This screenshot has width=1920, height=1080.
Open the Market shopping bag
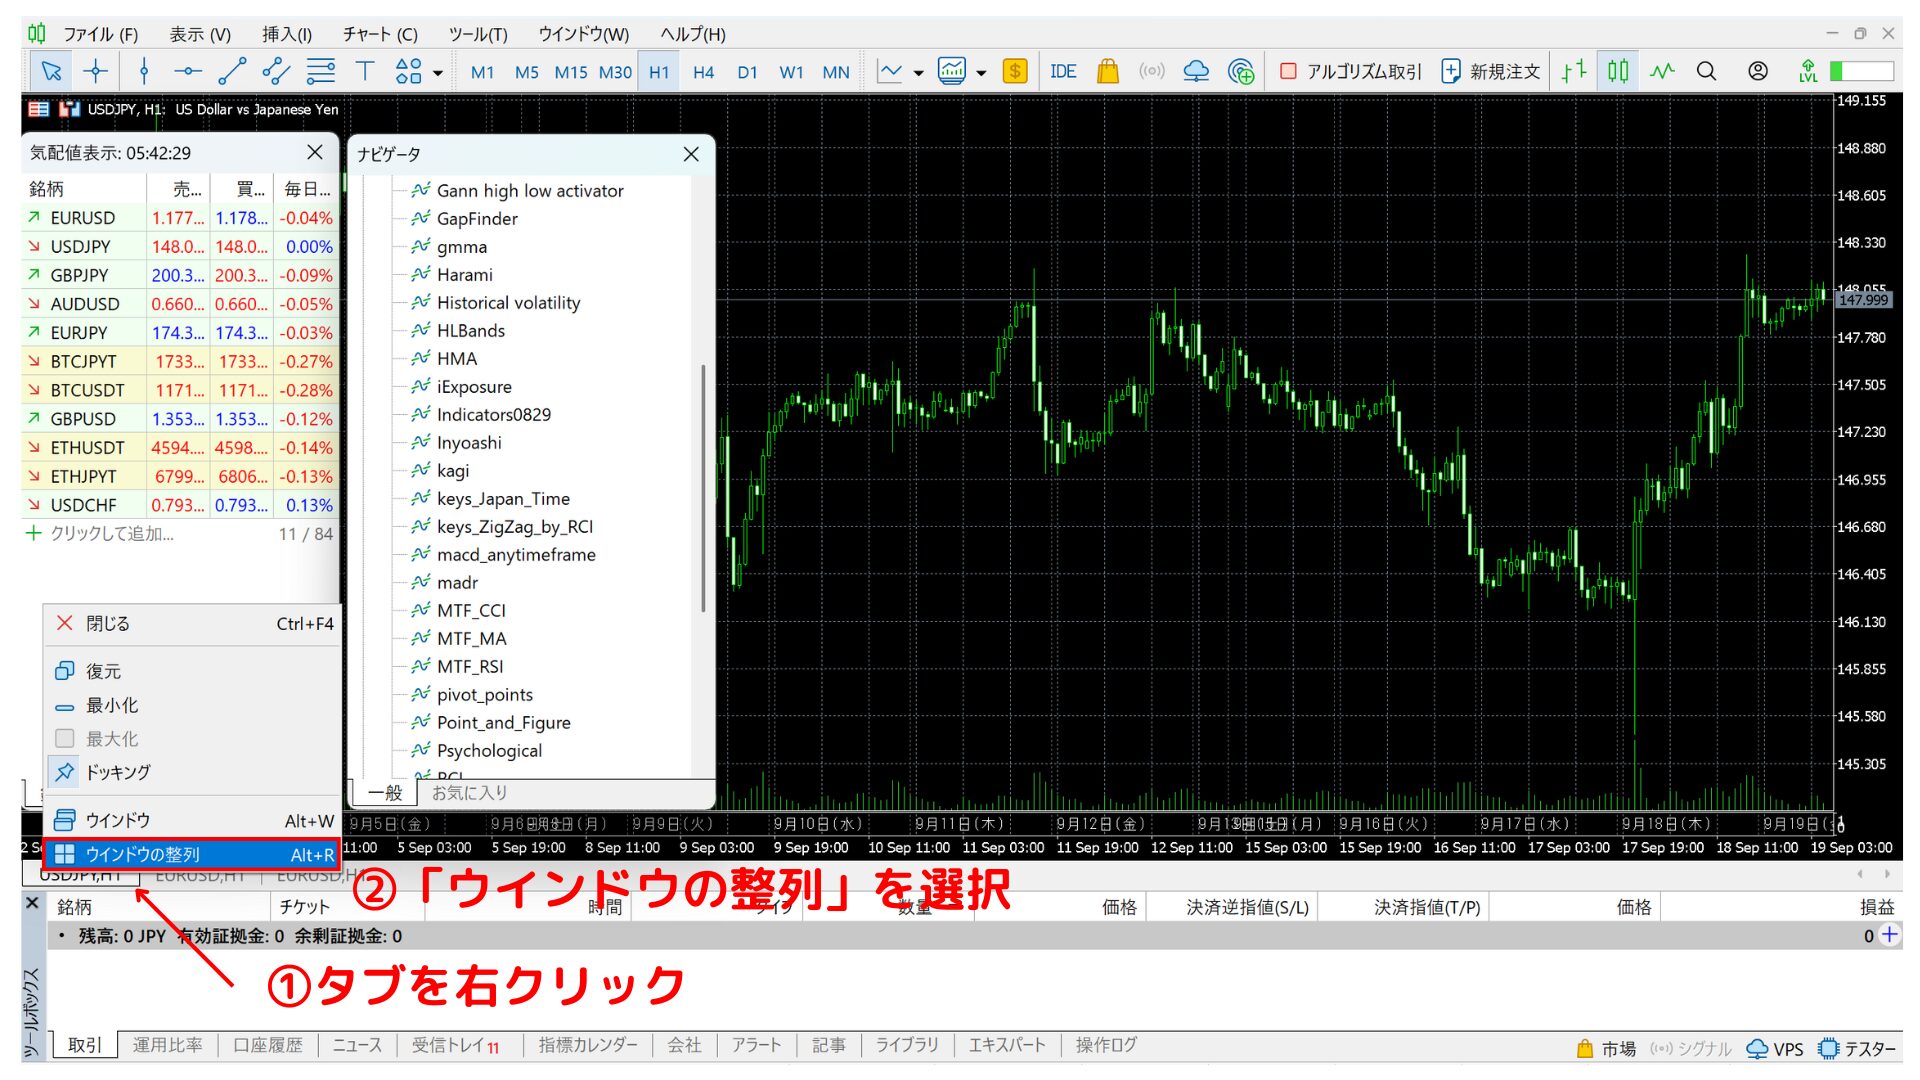(x=1106, y=71)
